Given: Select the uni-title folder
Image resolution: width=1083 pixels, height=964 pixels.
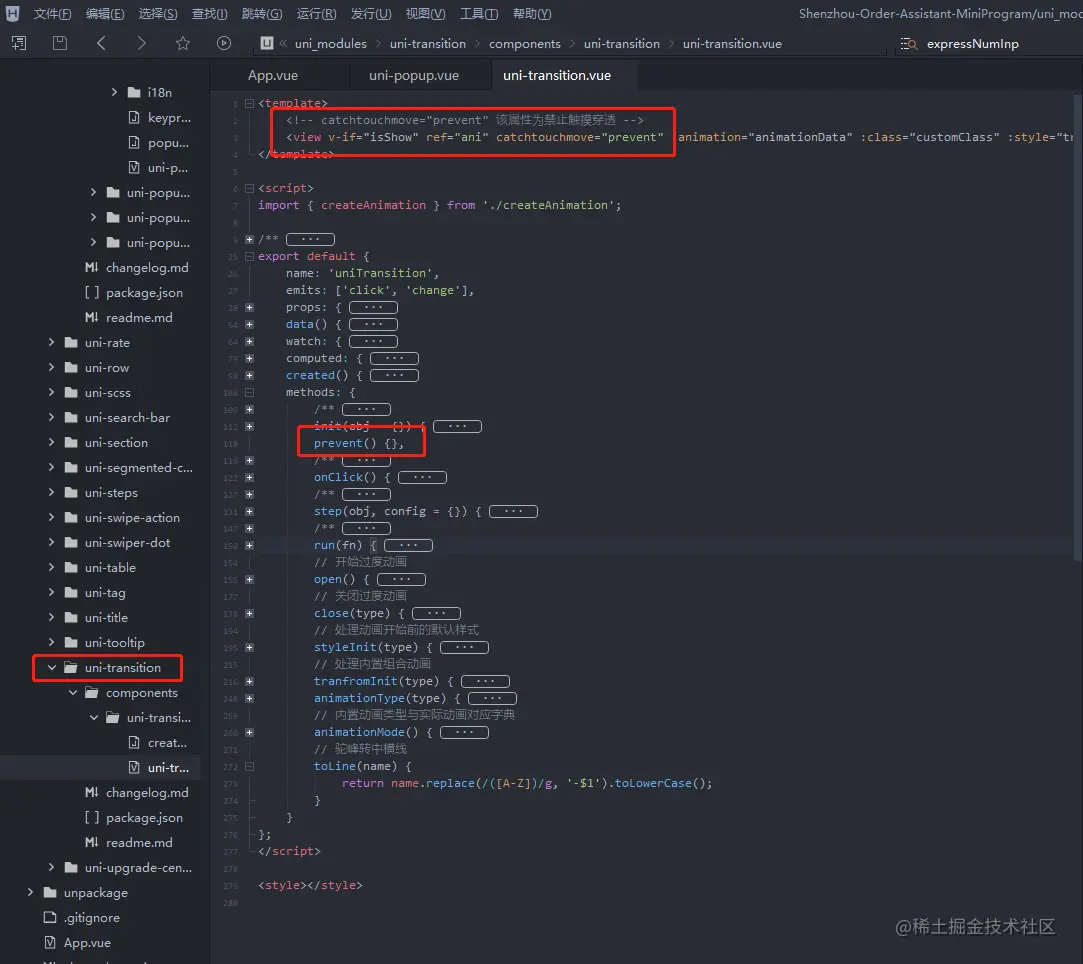Looking at the screenshot, I should [x=106, y=617].
